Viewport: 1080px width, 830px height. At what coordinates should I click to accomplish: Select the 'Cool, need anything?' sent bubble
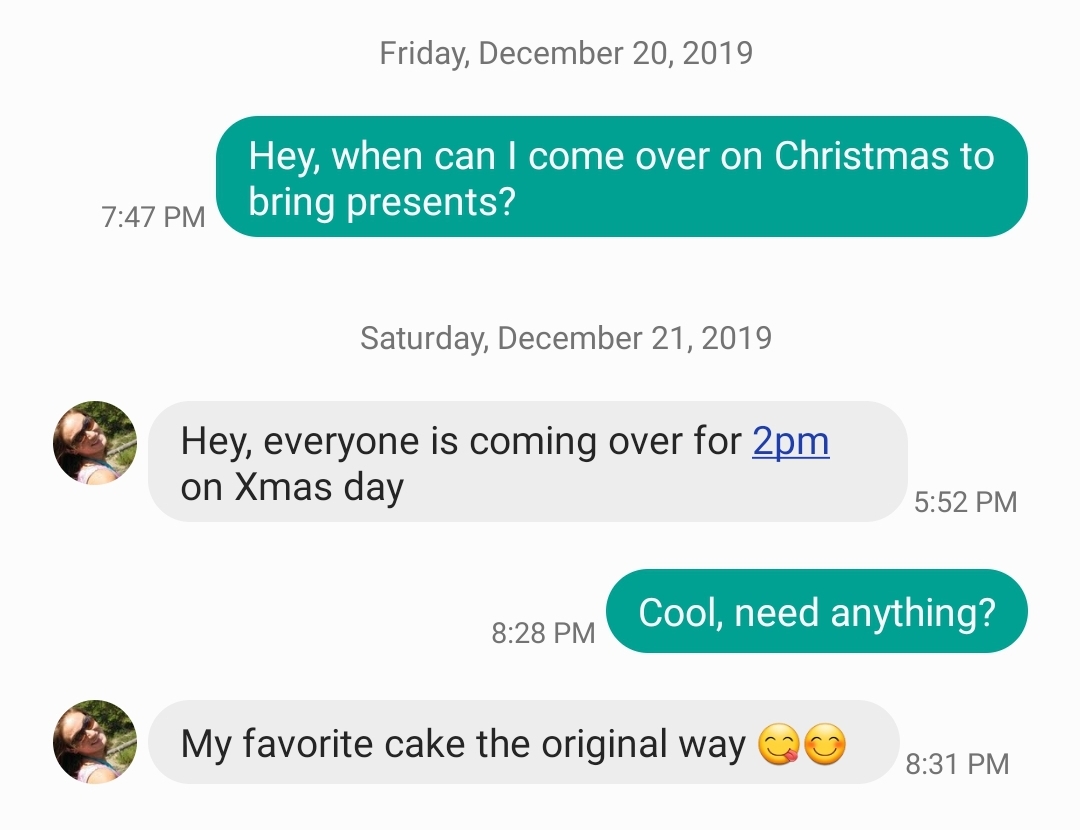(816, 611)
